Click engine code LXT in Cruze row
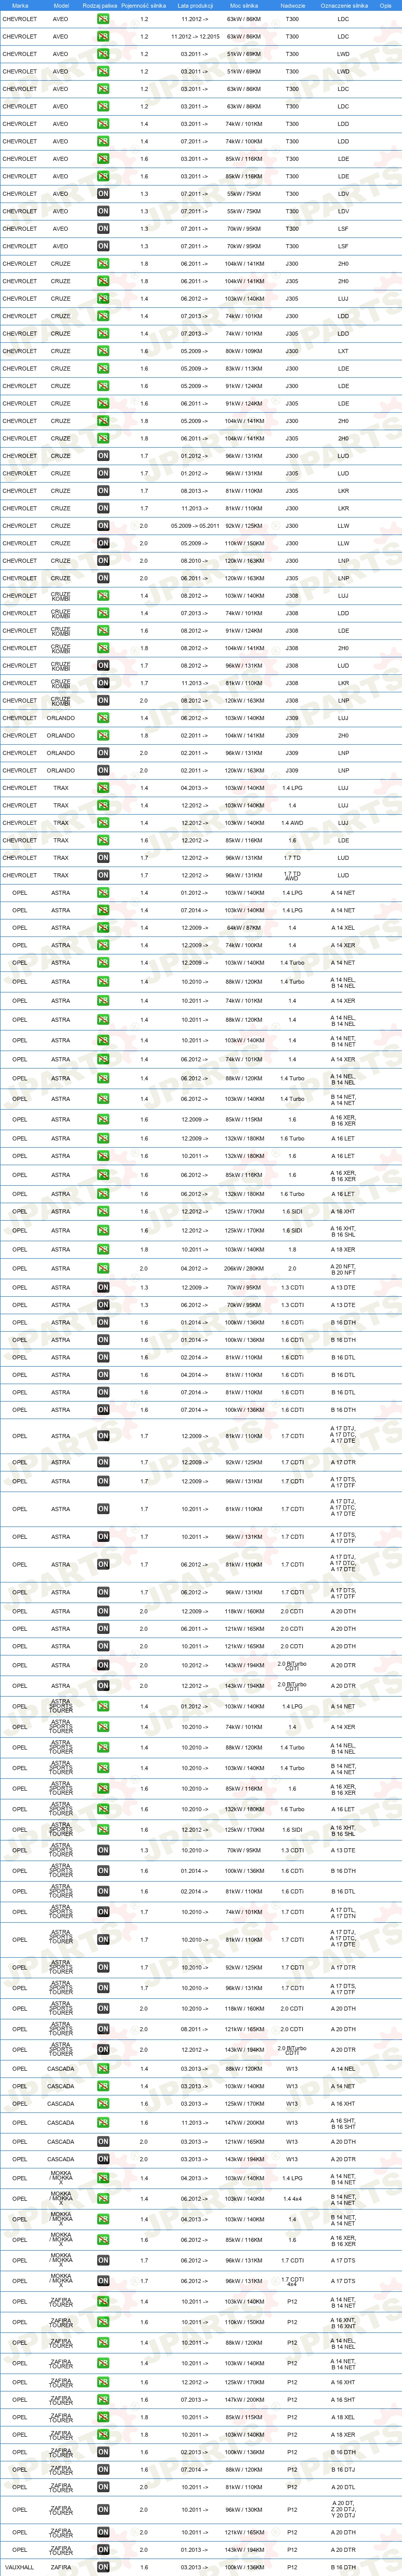This screenshot has width=402, height=2576. [x=343, y=351]
